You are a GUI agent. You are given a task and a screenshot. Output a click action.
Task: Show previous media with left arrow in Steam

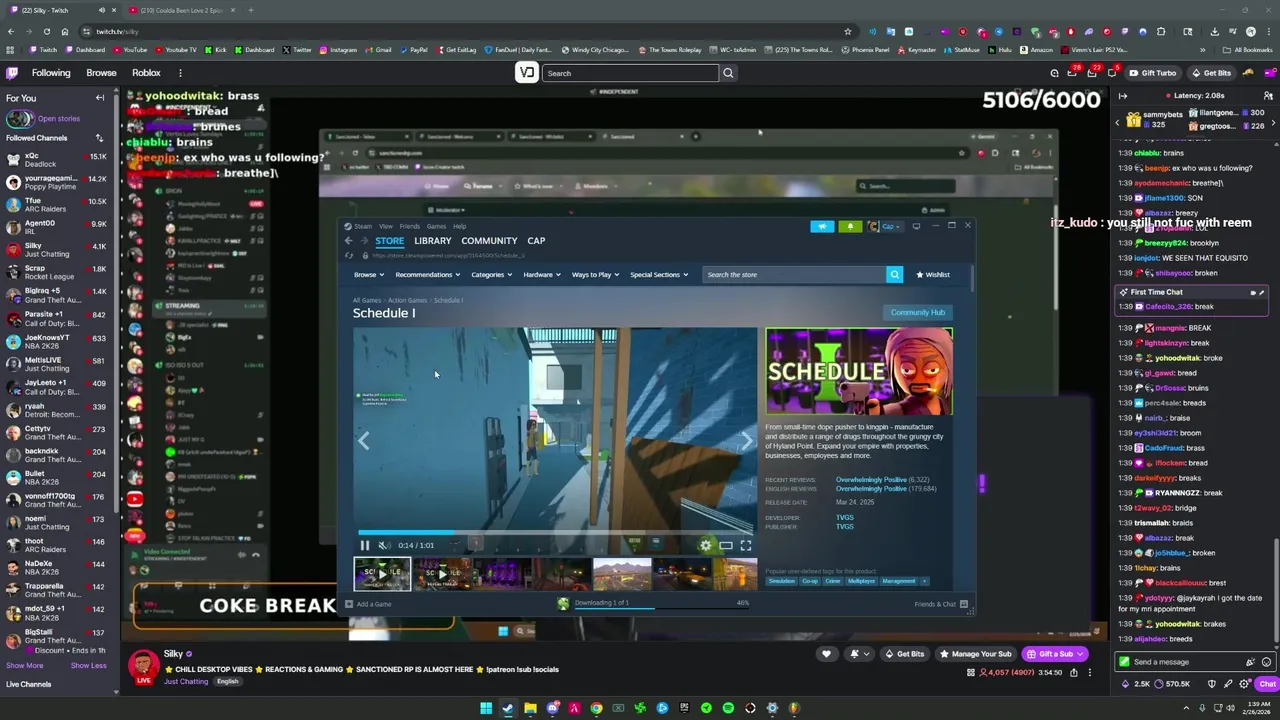pyautogui.click(x=364, y=441)
